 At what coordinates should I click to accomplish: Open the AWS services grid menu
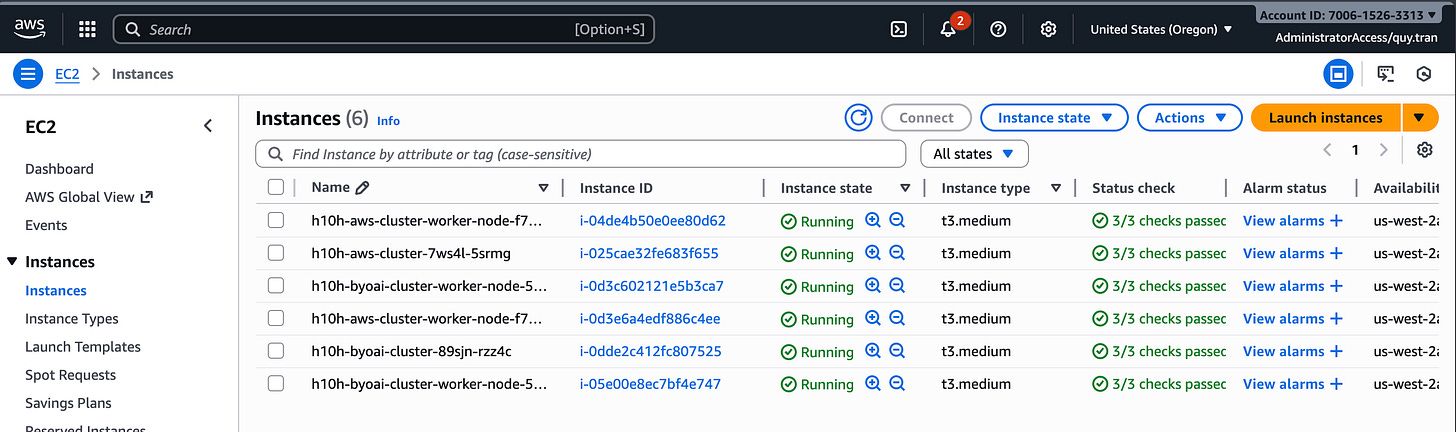point(87,29)
